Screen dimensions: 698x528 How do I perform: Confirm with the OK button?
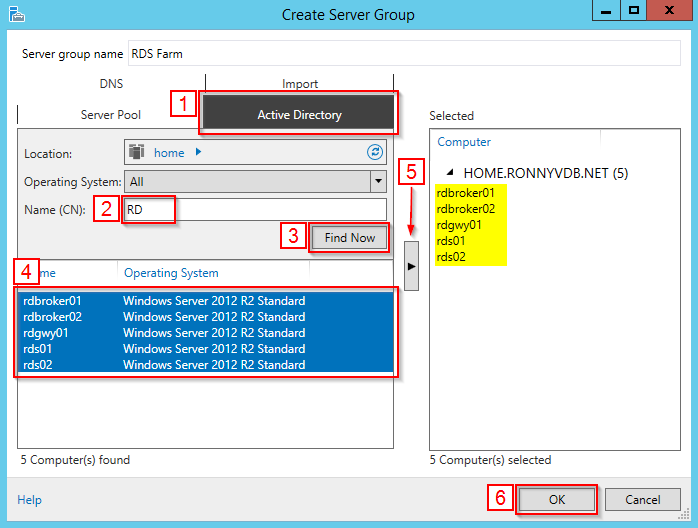(x=557, y=499)
